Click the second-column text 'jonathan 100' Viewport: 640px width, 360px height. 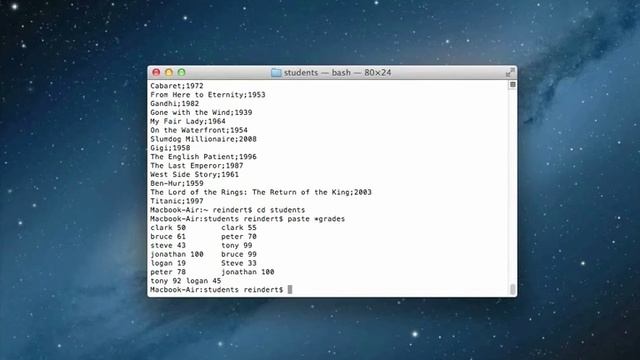248,272
